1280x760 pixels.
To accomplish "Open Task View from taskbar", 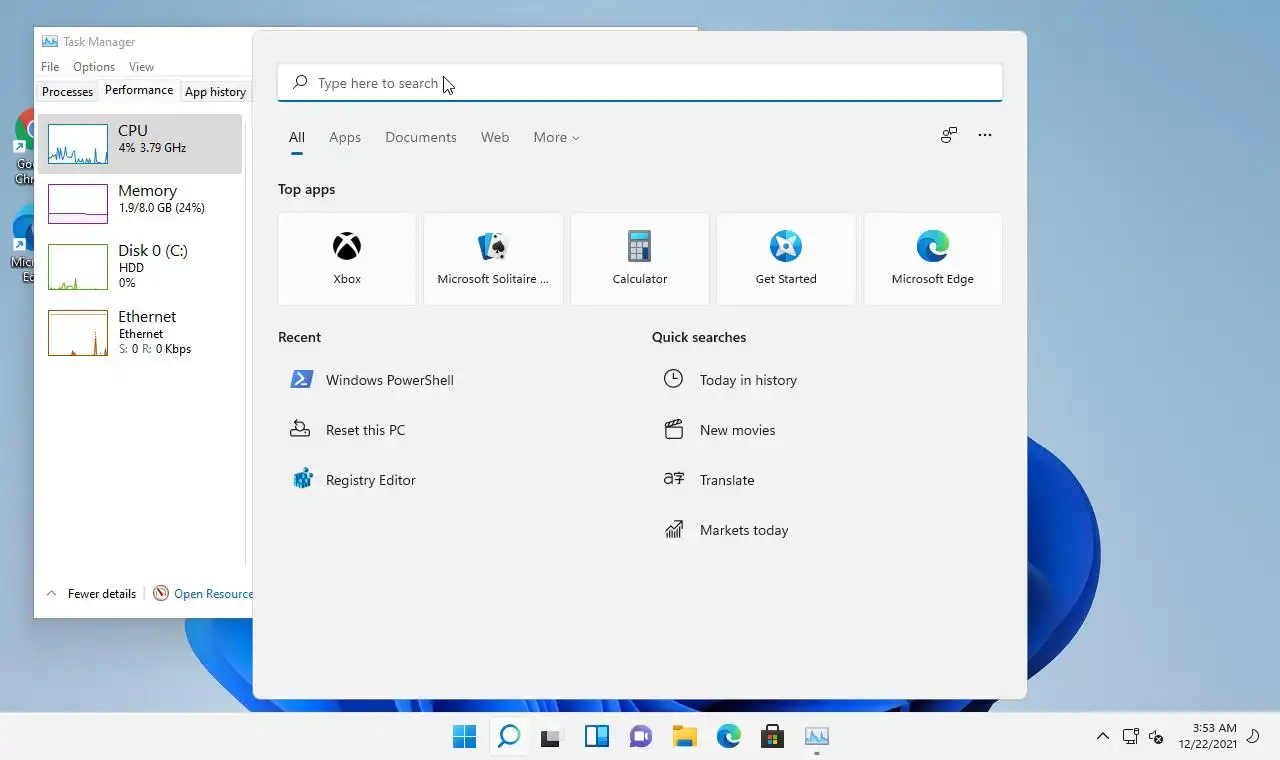I will [x=553, y=737].
